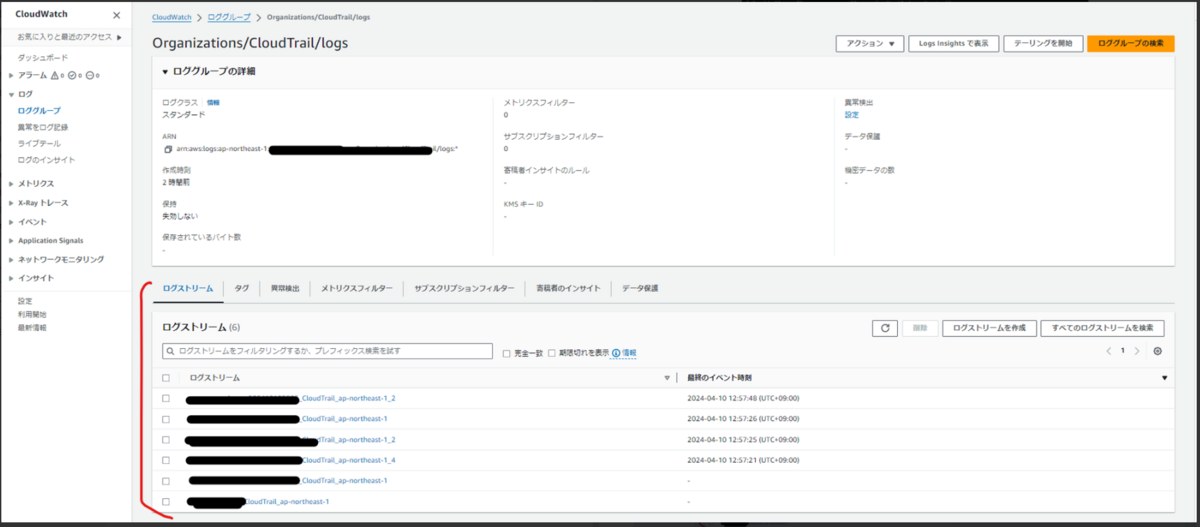Click テーリングを開始 button
The image size is (1200, 527).
click(x=1043, y=44)
